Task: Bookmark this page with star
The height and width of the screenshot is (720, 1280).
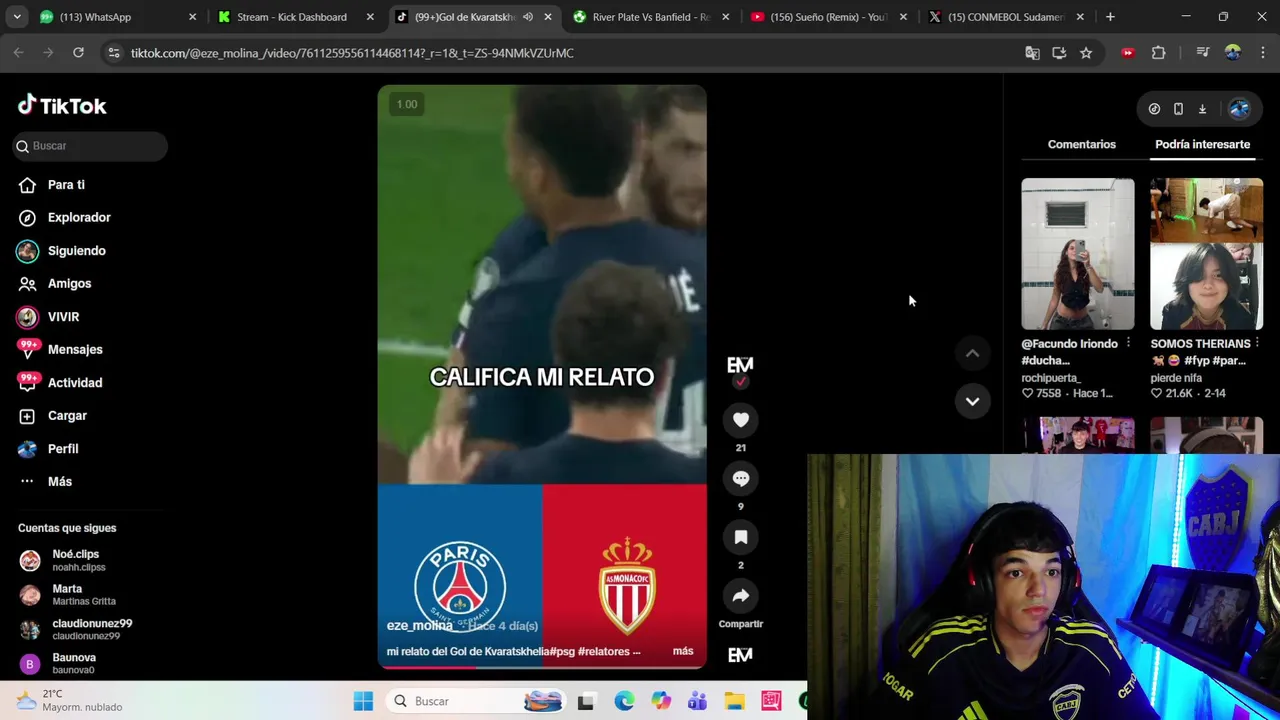Action: pos(1086,53)
